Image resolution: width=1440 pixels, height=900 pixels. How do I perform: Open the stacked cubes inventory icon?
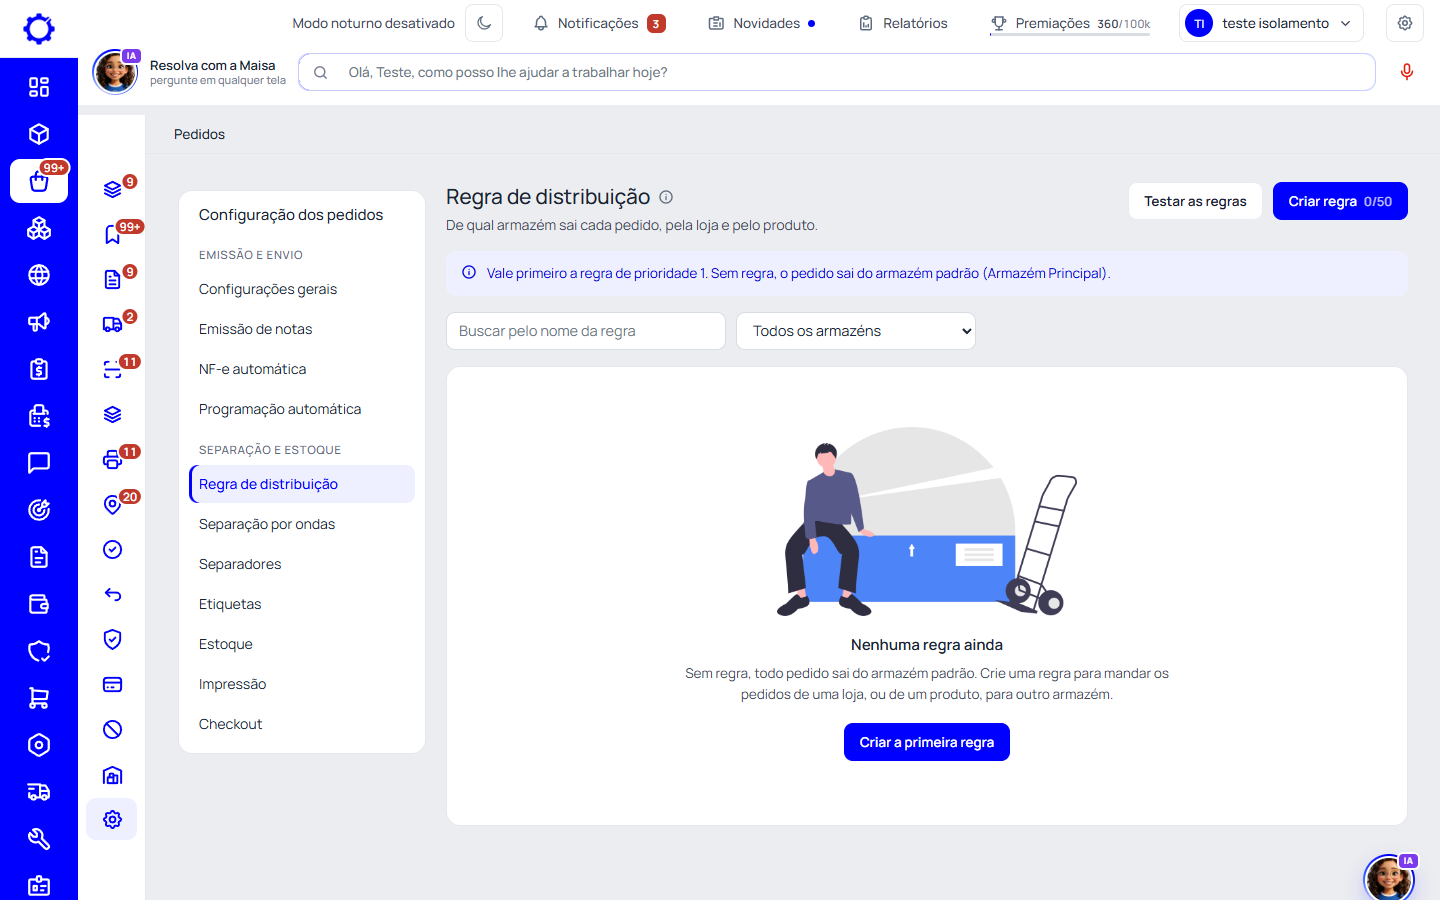(x=39, y=228)
